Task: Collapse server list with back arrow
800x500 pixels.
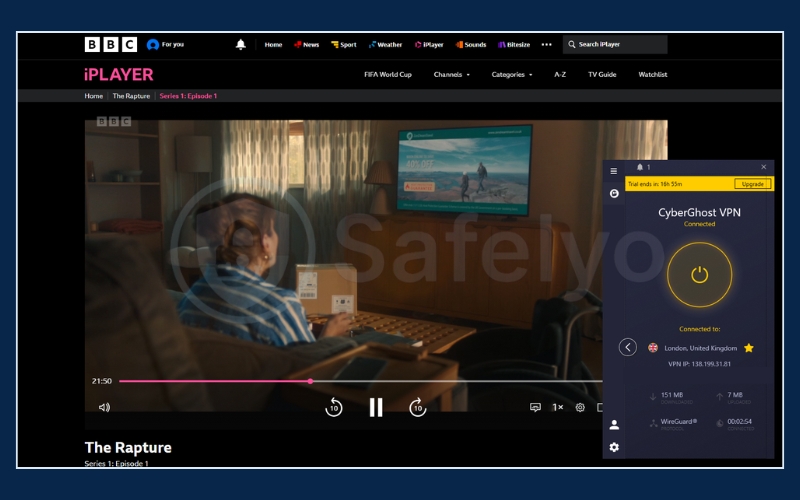Action: click(x=628, y=347)
